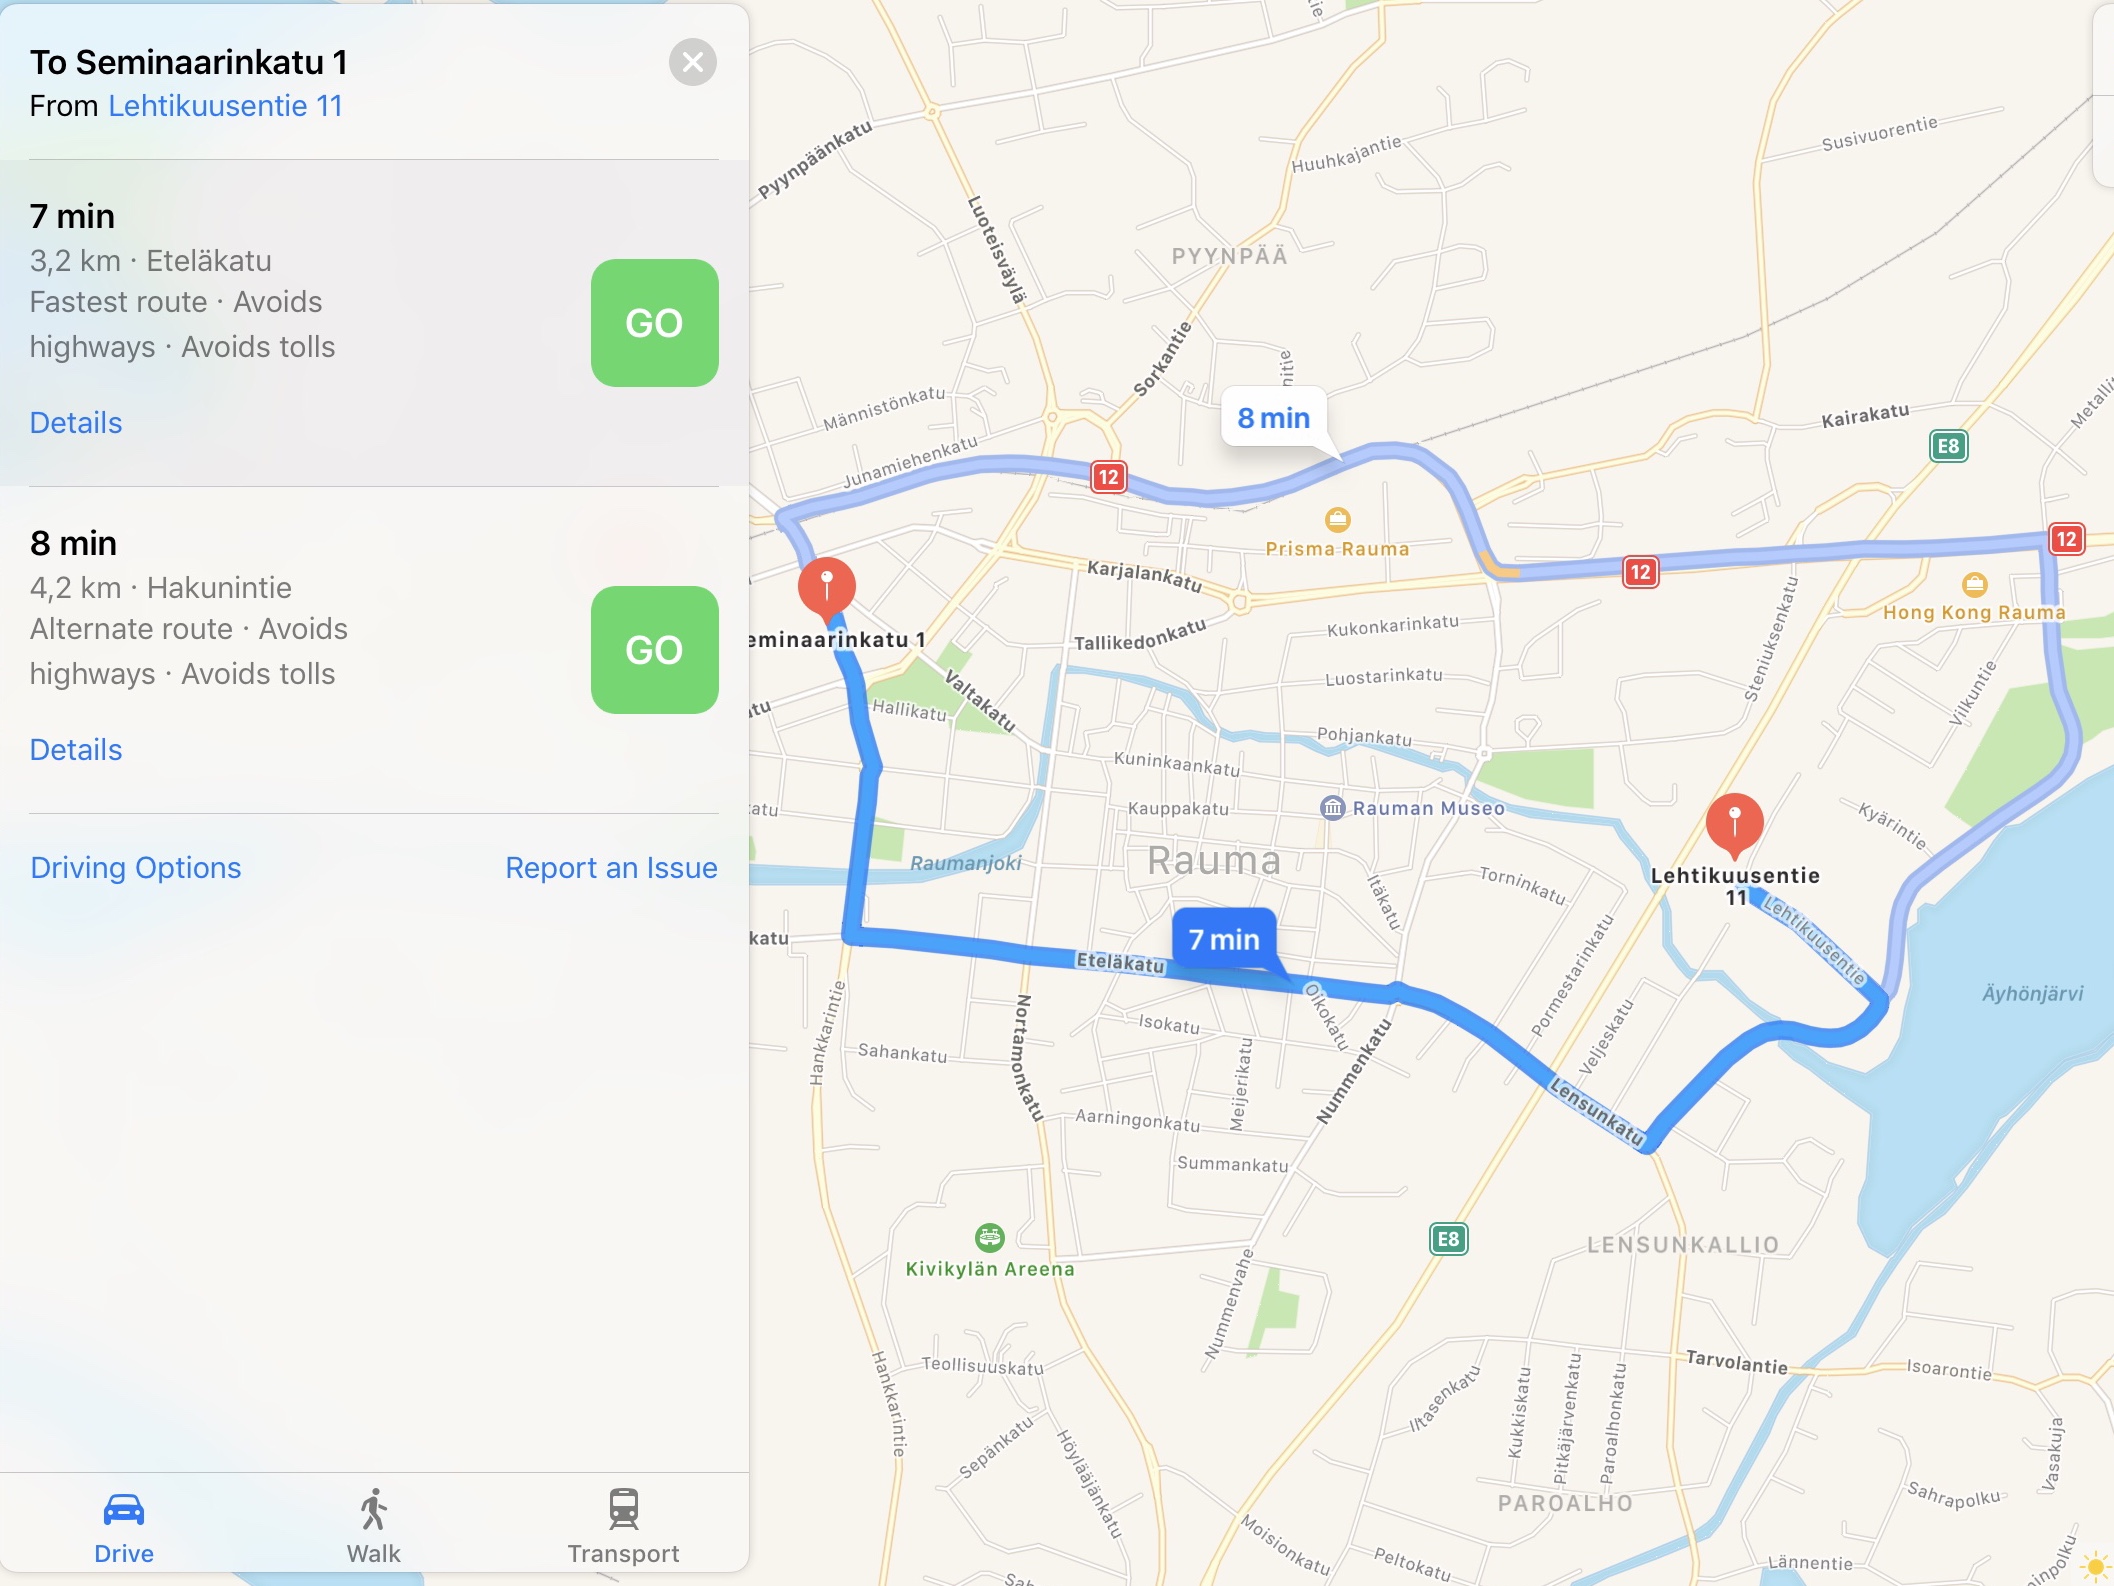This screenshot has height=1586, width=2114.
Task: Select the 7 min route label on map
Action: 1224,939
